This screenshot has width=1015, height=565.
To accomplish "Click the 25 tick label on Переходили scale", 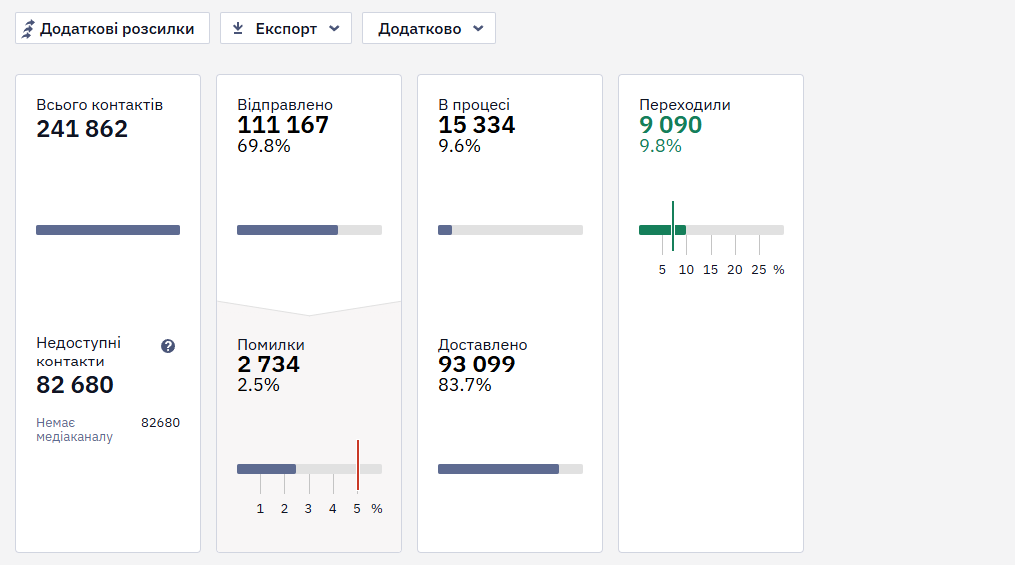I will click(759, 270).
